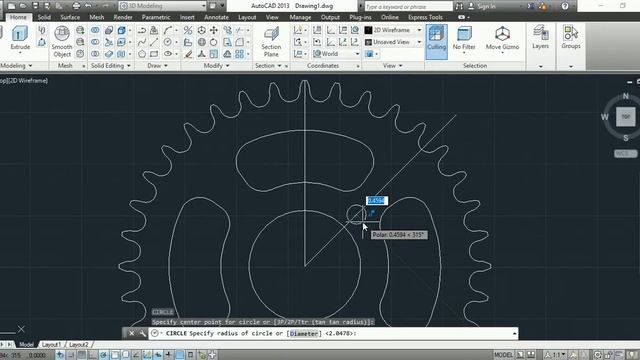The width and height of the screenshot is (640, 360).
Task: Switch to the Solid ribbon tab
Action: pyautogui.click(x=44, y=17)
